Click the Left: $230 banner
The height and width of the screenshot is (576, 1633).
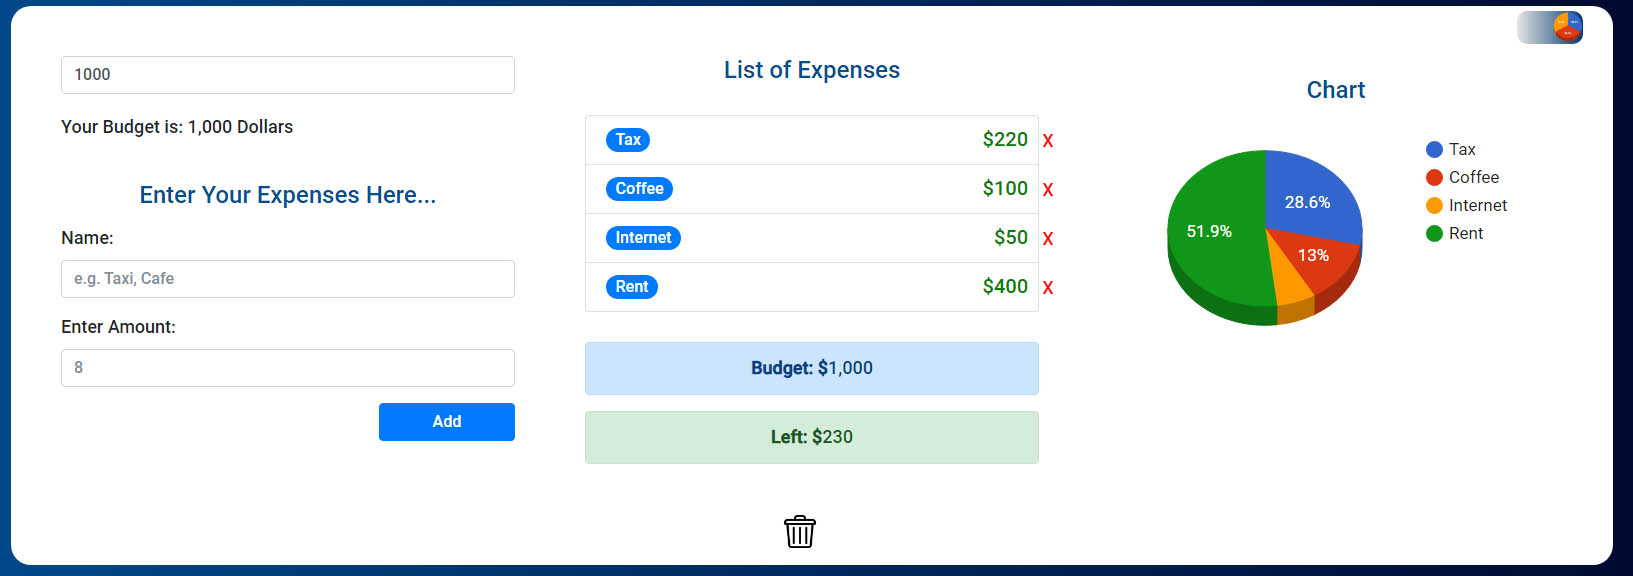[x=811, y=437]
